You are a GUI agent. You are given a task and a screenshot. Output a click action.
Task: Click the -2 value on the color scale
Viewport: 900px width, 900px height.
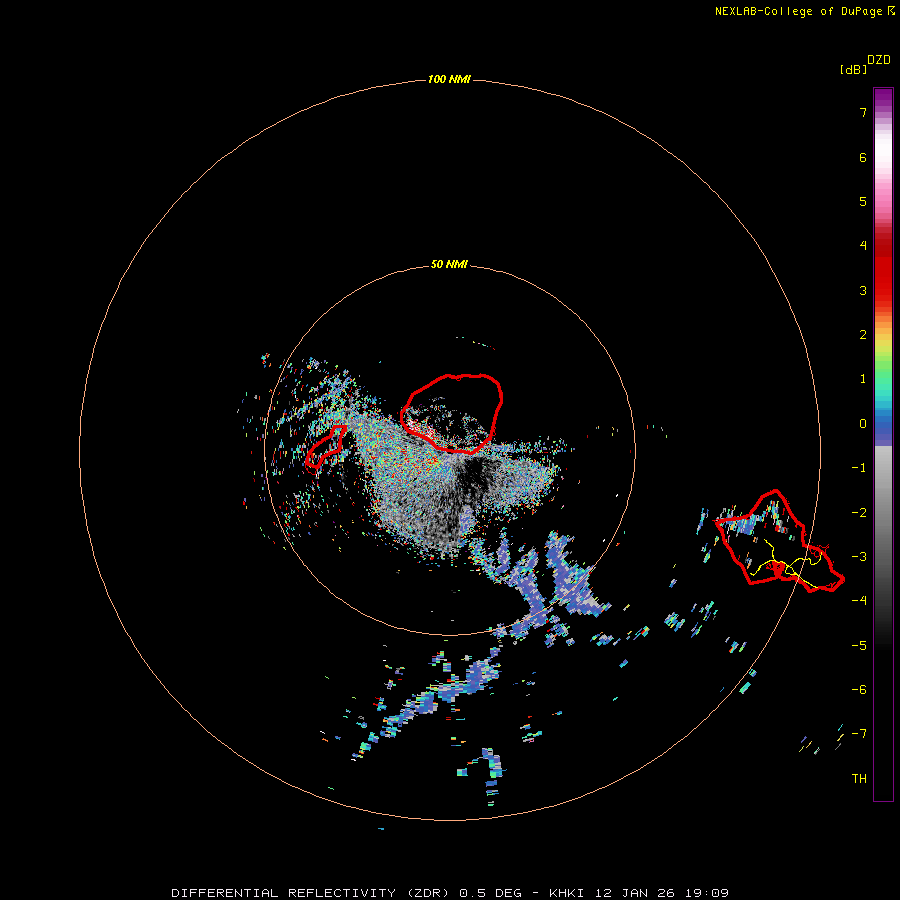click(859, 513)
